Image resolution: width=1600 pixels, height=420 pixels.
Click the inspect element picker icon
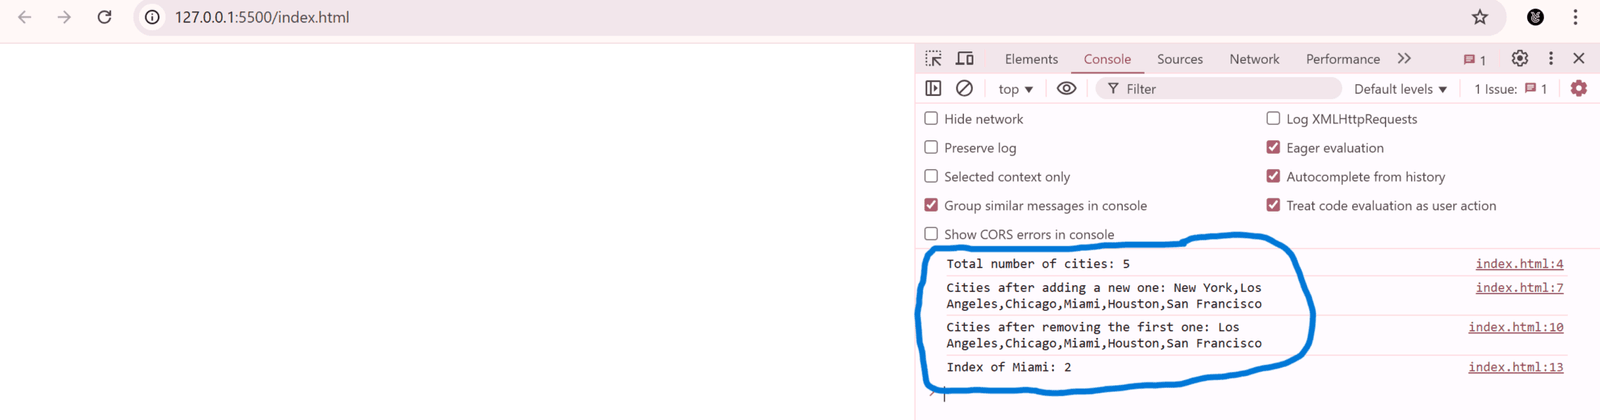pyautogui.click(x=933, y=59)
